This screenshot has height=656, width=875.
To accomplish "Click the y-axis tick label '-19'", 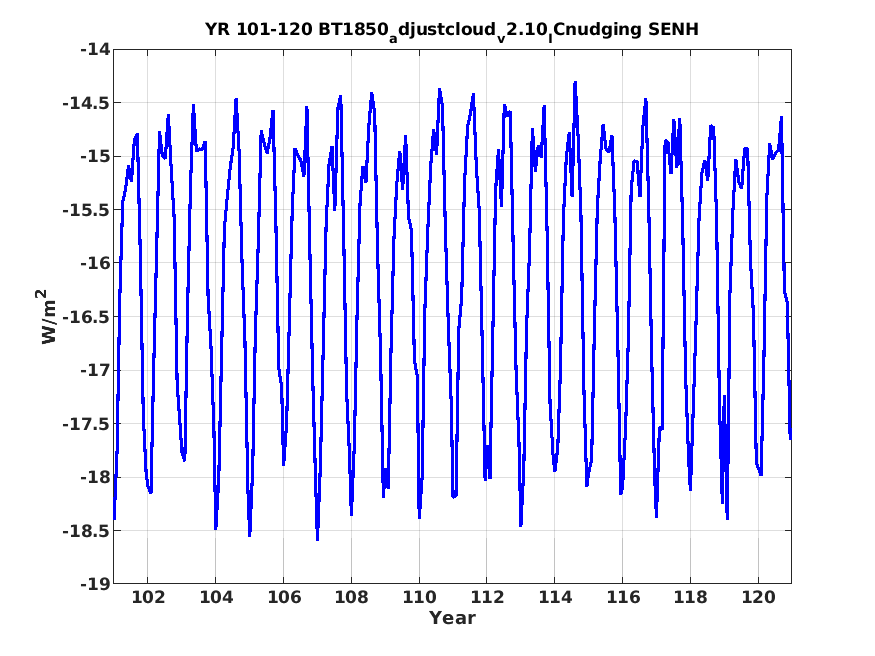I will point(95,584).
